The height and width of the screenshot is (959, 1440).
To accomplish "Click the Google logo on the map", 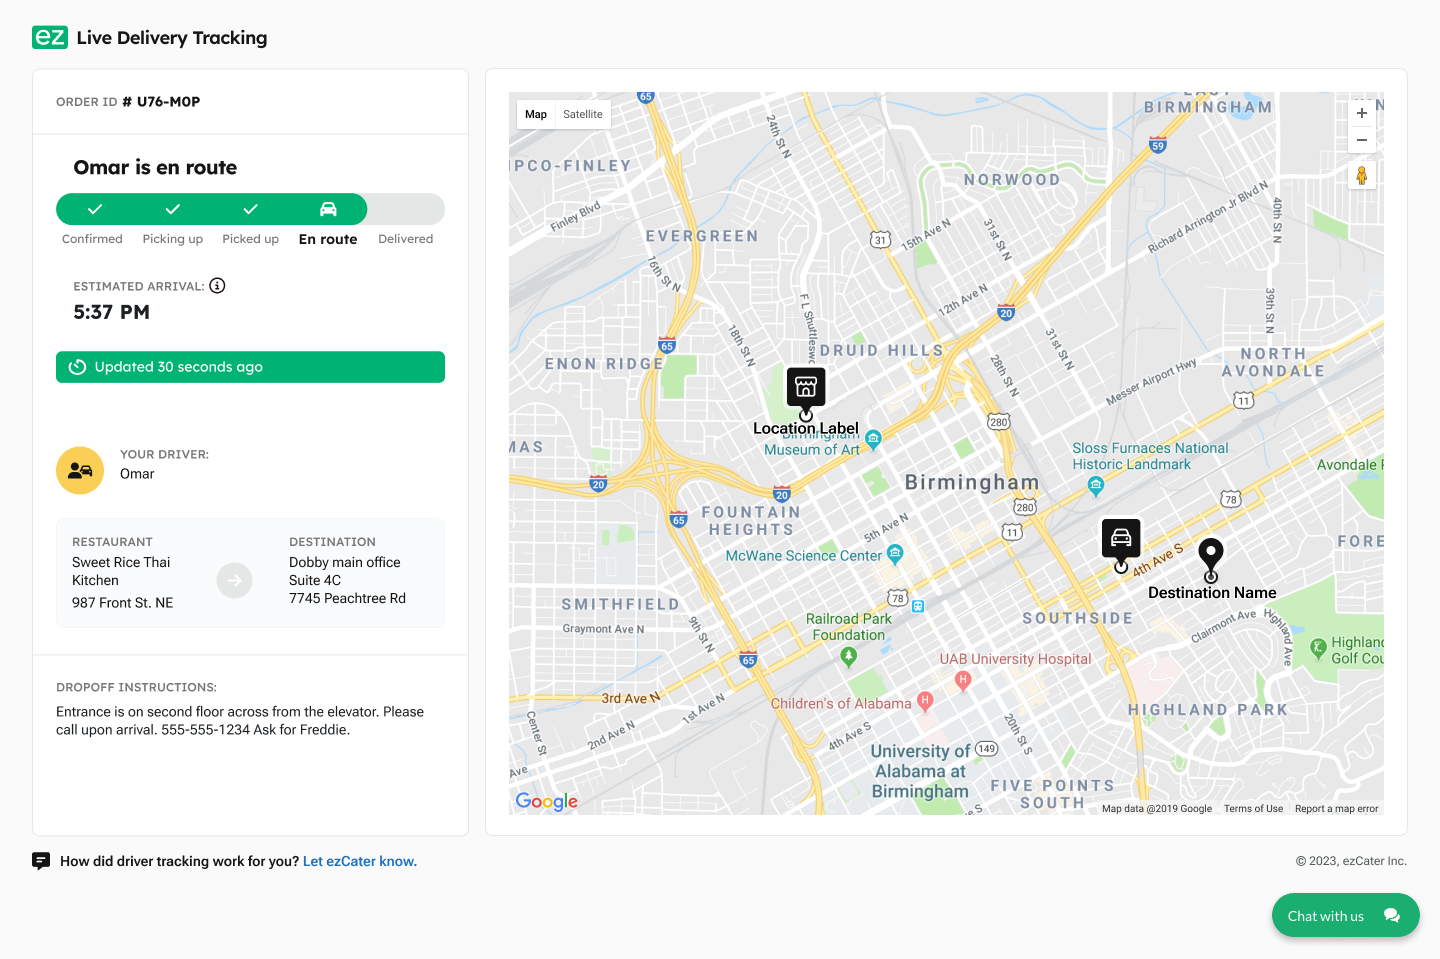I will [547, 801].
